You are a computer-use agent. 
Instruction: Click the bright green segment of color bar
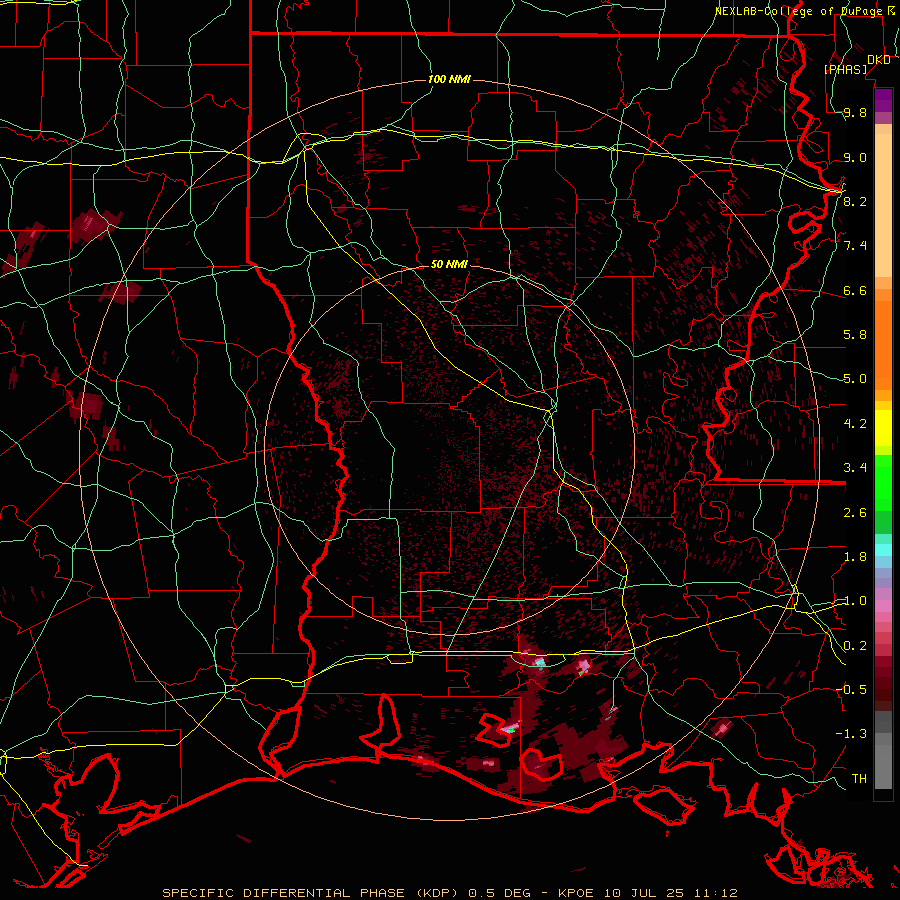[883, 482]
